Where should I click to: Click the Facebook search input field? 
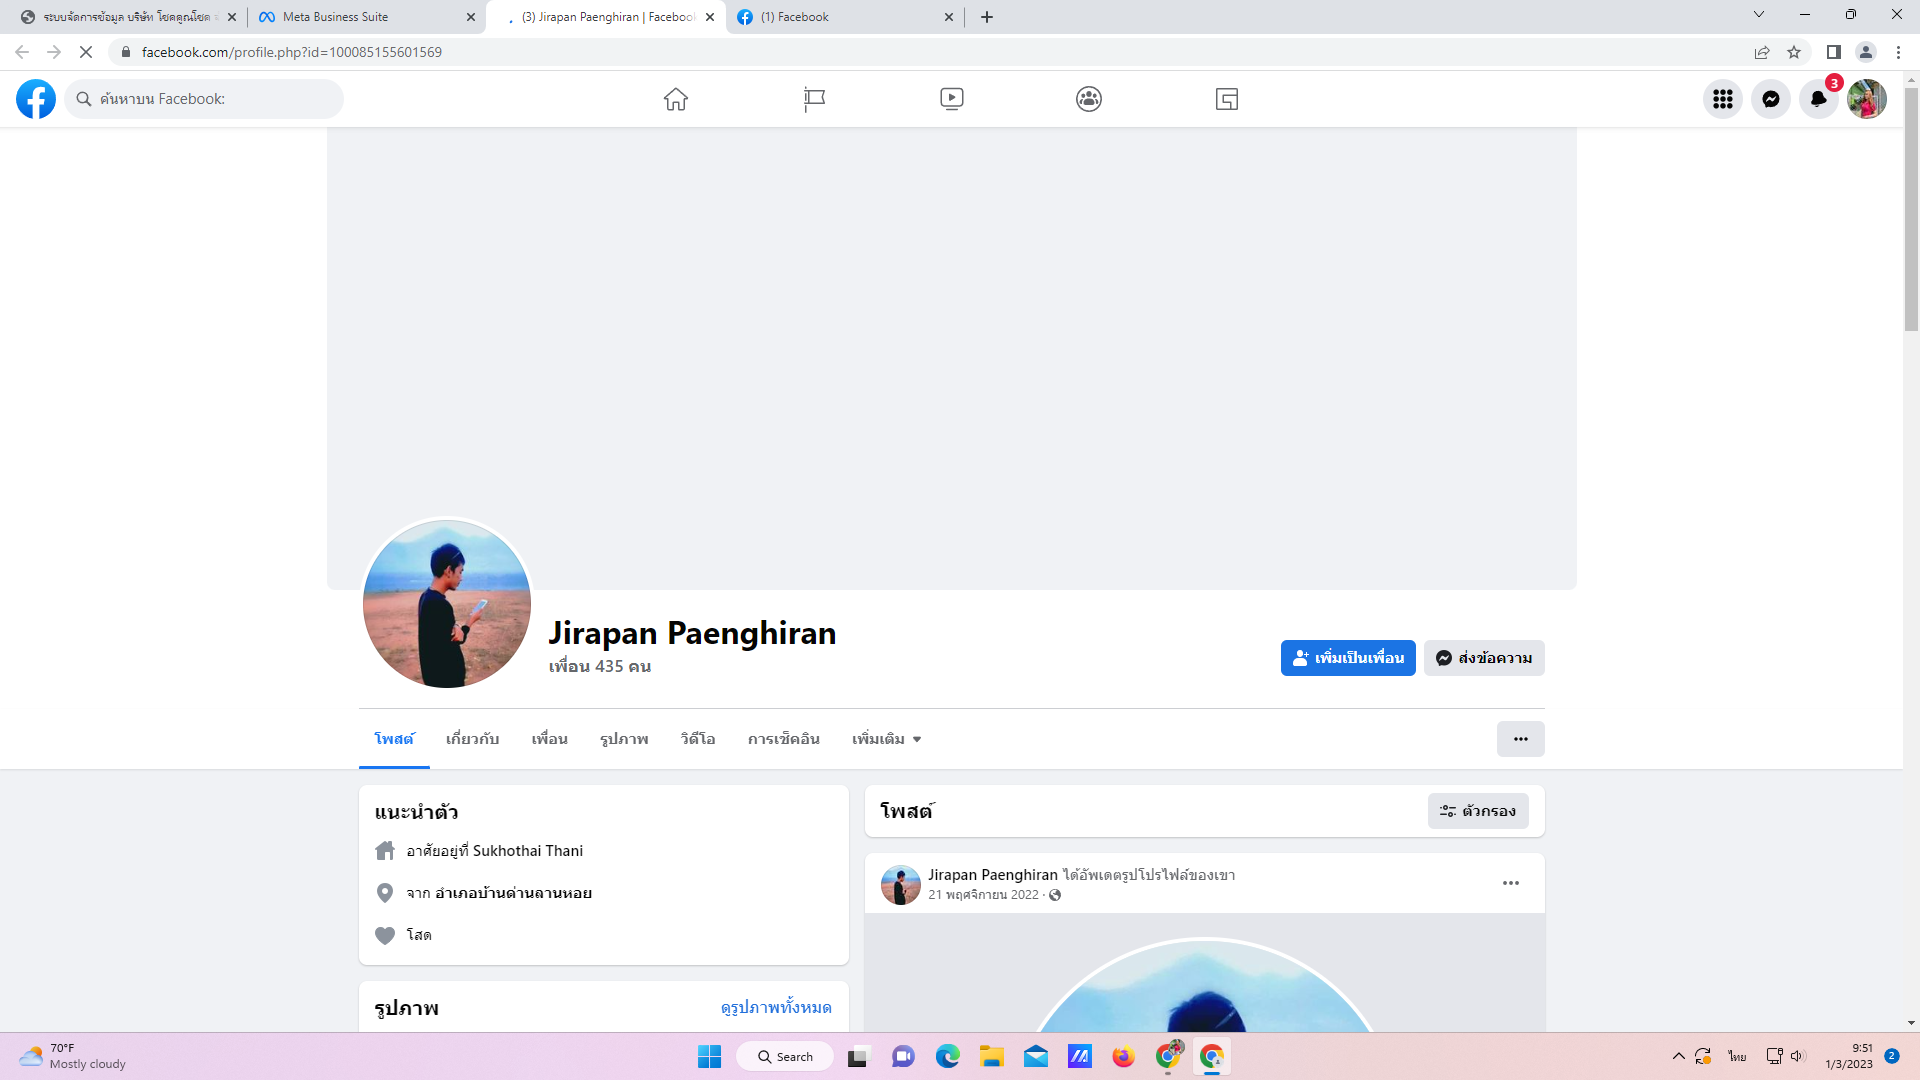[x=215, y=99]
